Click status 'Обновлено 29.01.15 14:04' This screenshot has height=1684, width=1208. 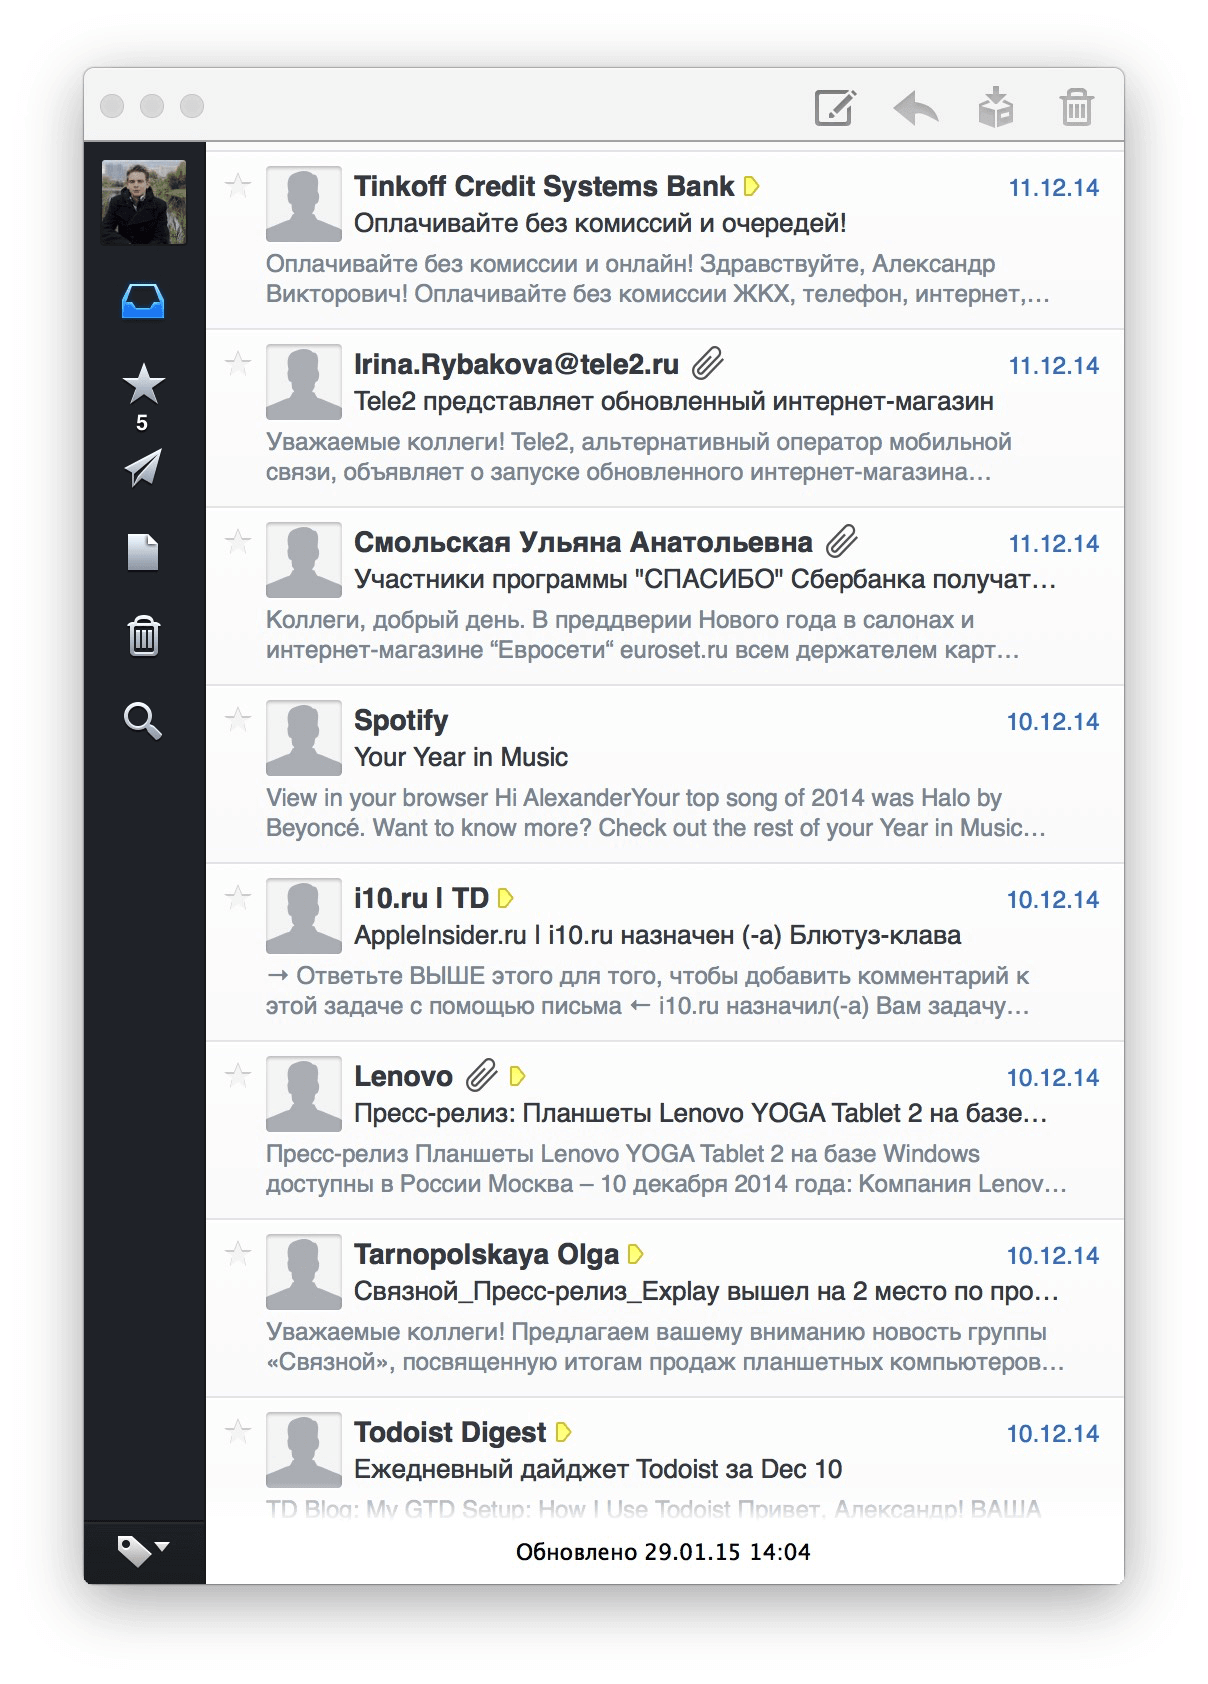(x=663, y=1552)
